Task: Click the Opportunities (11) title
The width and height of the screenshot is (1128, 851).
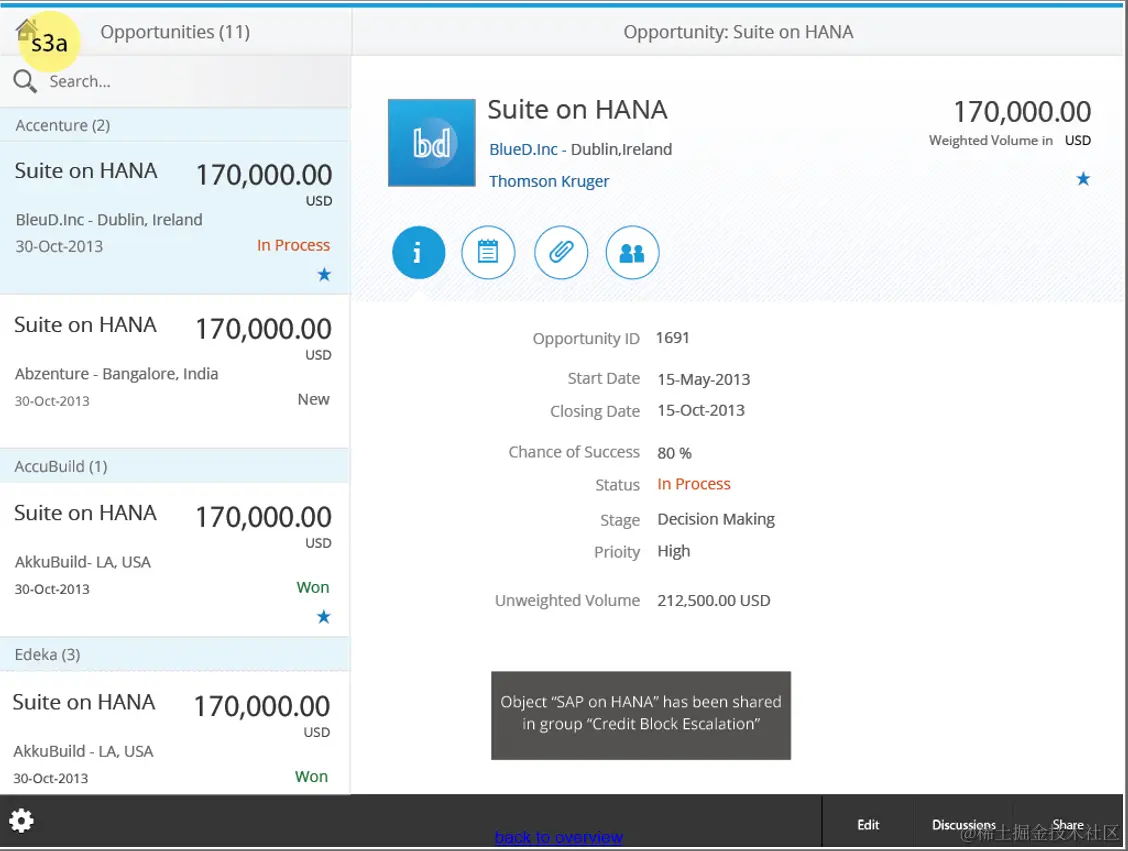Action: 175,32
